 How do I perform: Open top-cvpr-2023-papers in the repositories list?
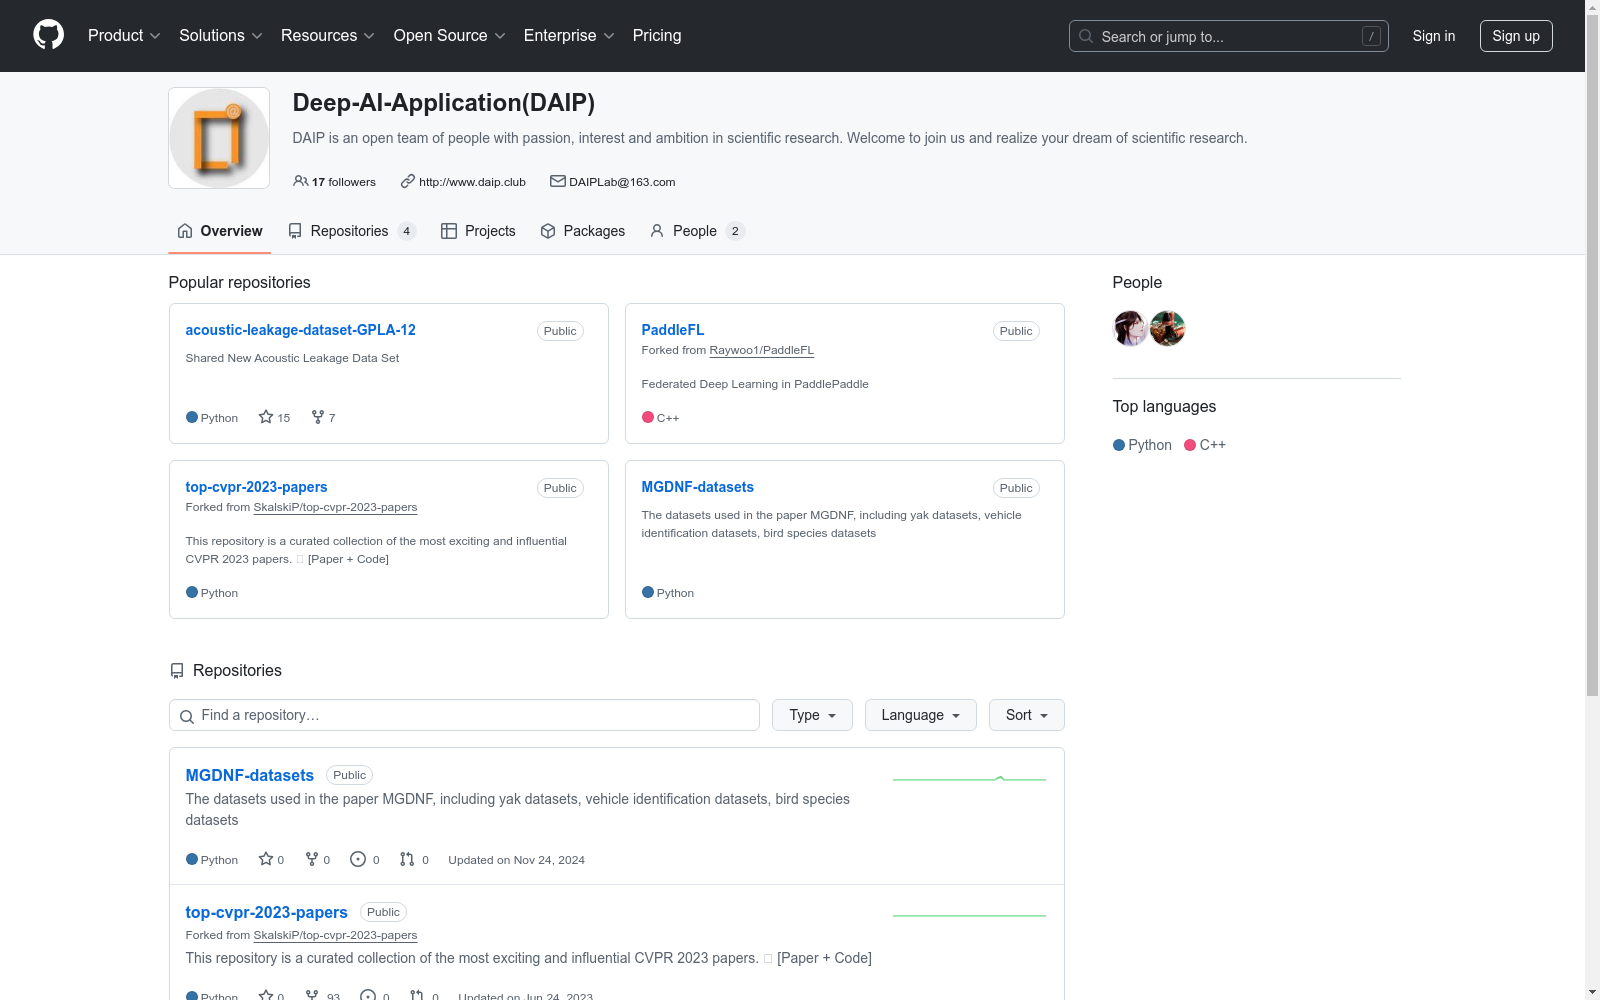(266, 912)
